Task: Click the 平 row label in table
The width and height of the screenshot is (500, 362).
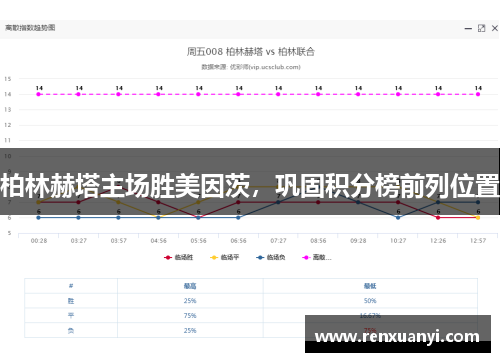Action: click(x=71, y=316)
